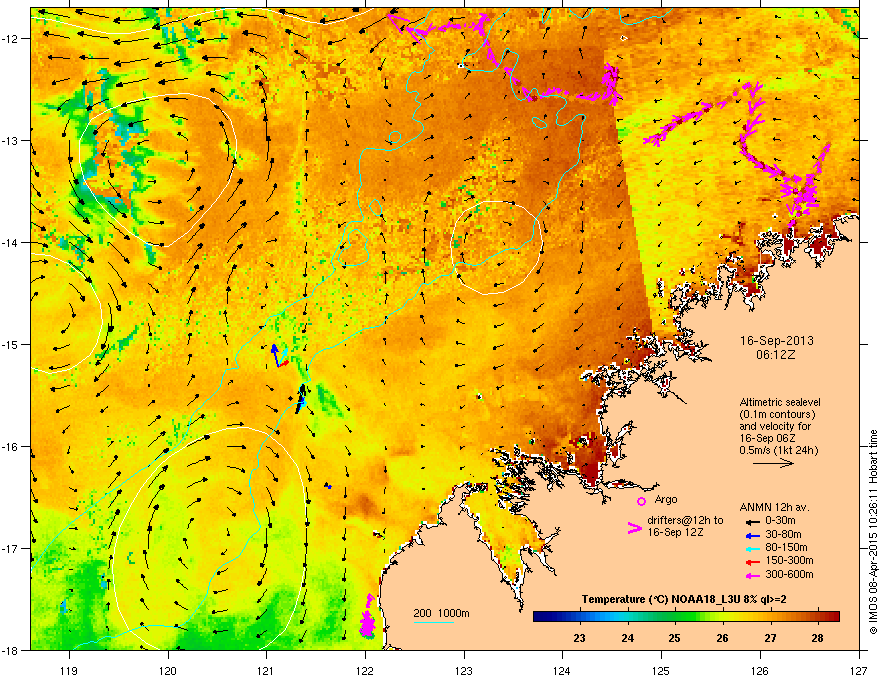Click the 125 longitude axis label

[x=661, y=670]
